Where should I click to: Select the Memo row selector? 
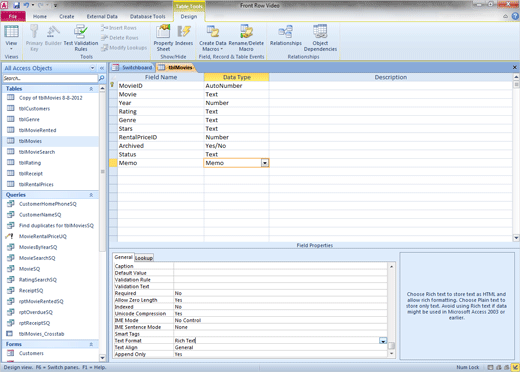click(x=113, y=163)
